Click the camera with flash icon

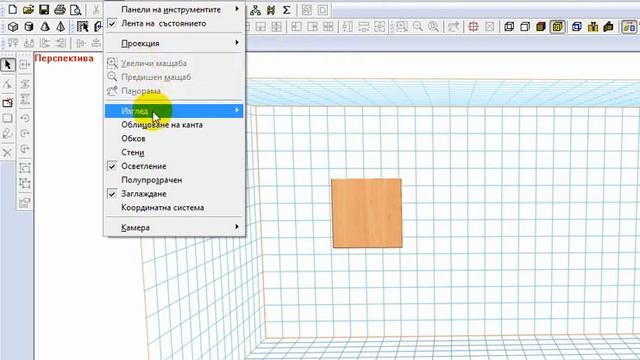coord(7,102)
